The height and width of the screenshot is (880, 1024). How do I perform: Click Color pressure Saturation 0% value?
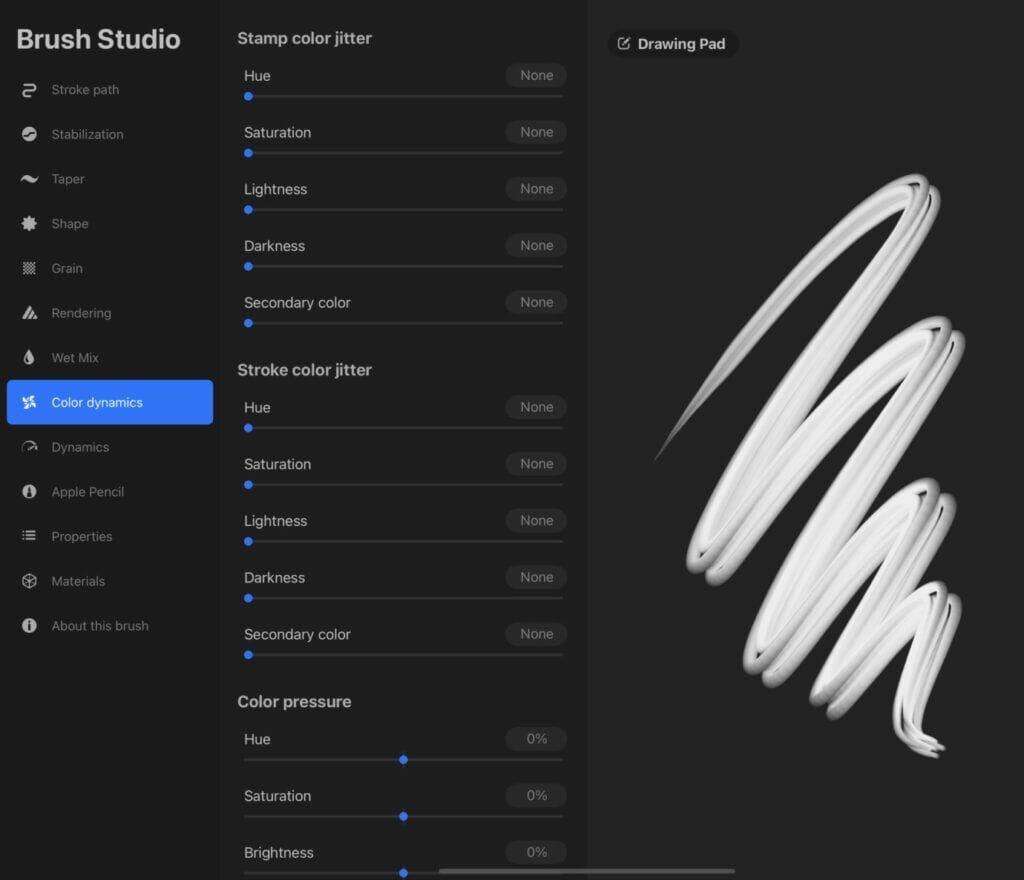point(536,795)
